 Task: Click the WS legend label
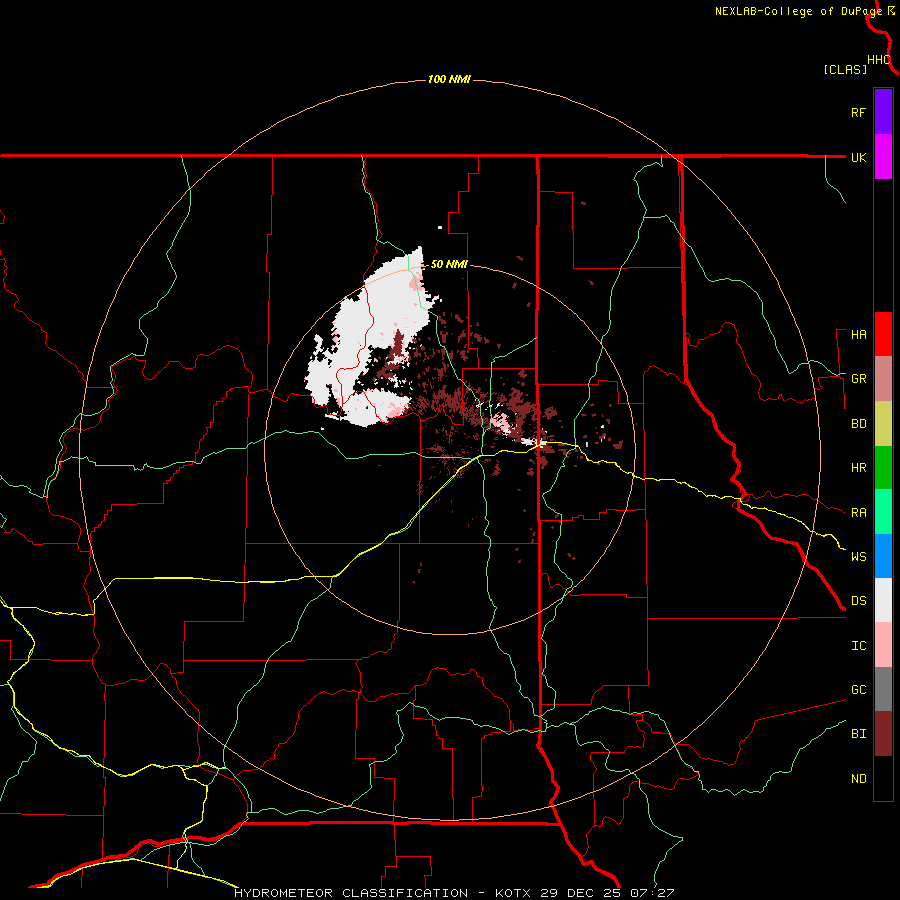858,557
